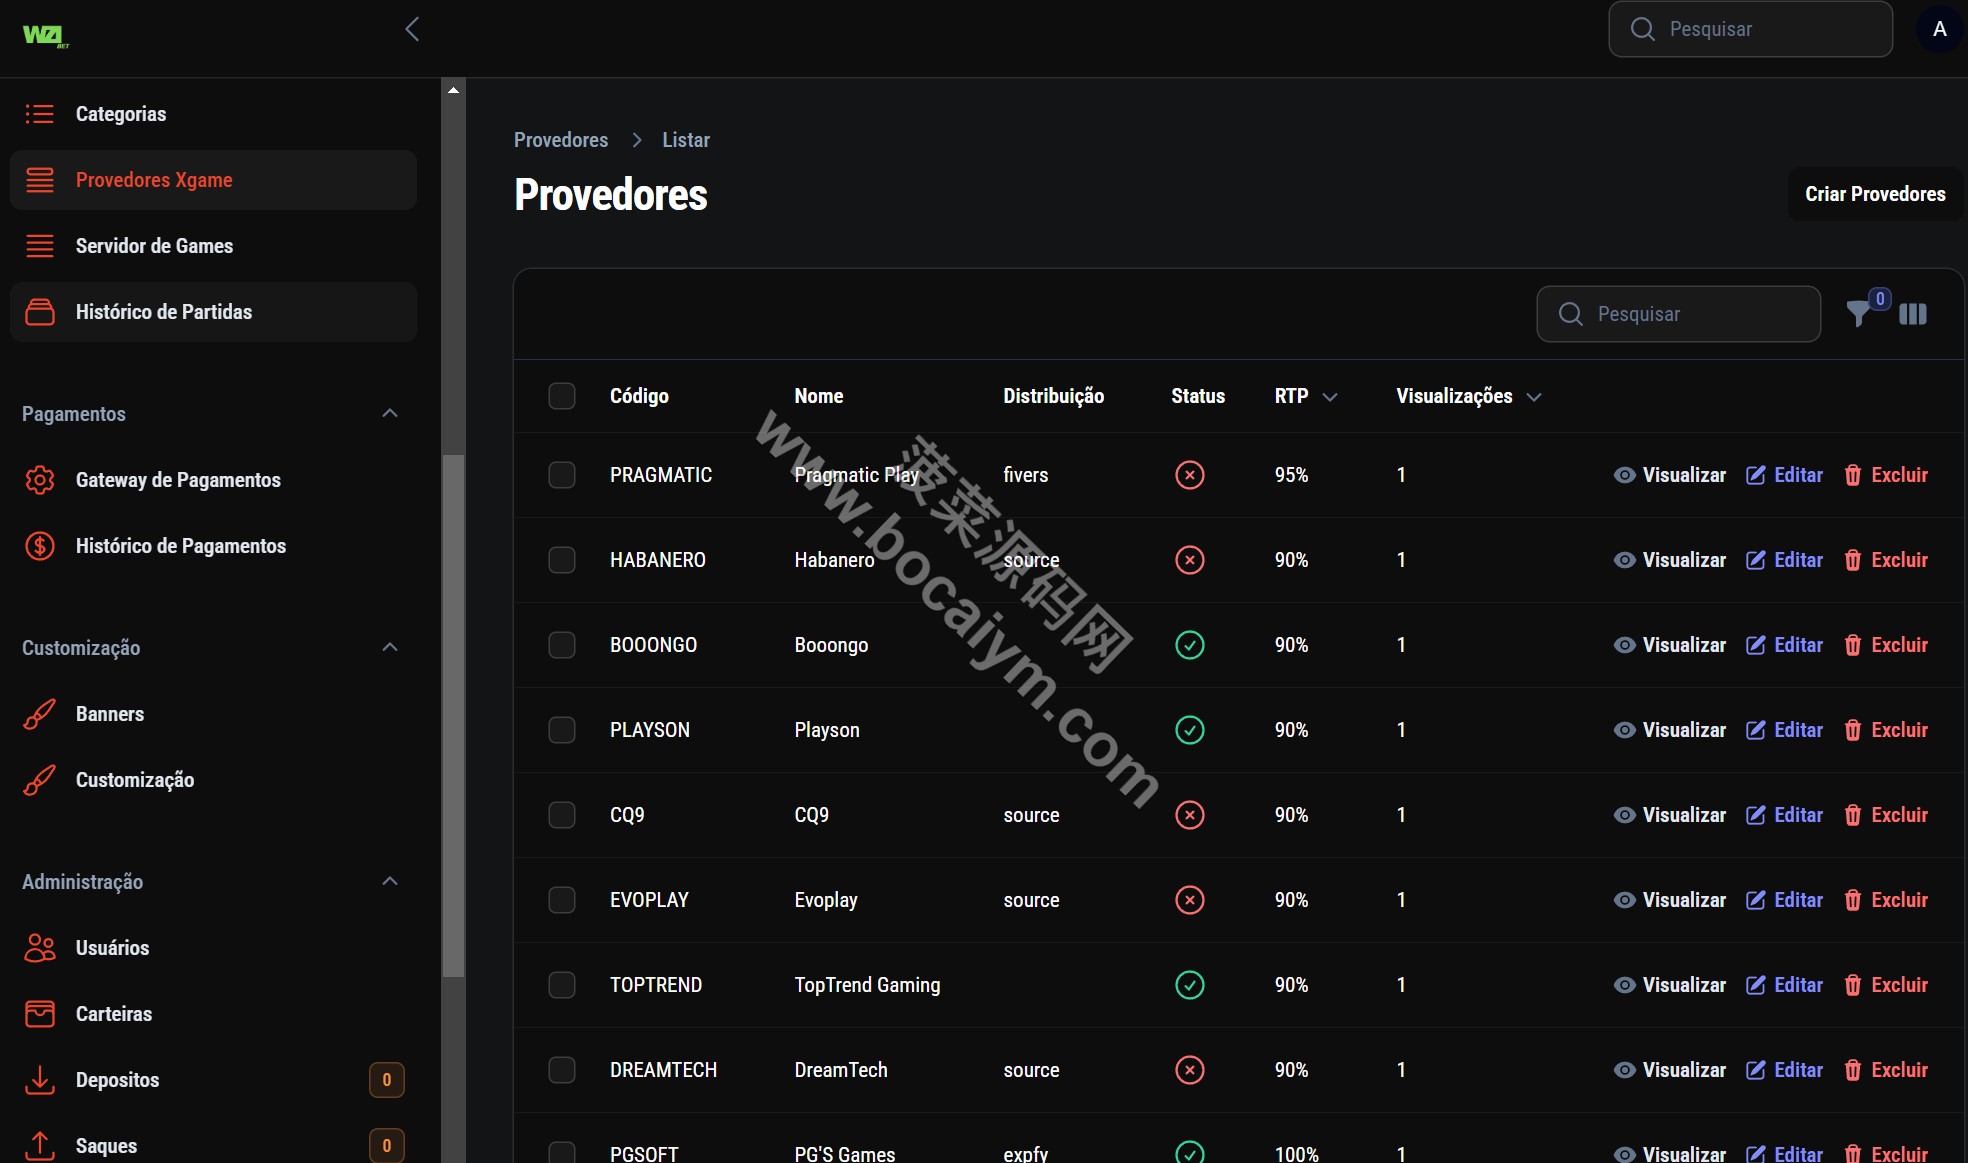
Task: Open Provedores Xgame in the sidebar
Action: 213,180
